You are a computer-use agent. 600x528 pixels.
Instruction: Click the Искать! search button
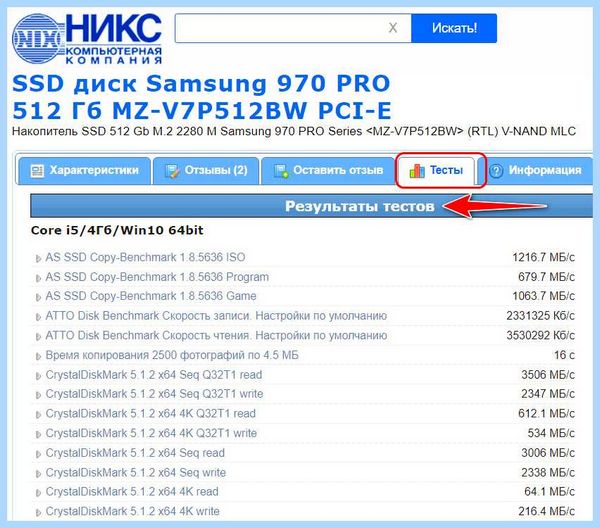tap(454, 28)
